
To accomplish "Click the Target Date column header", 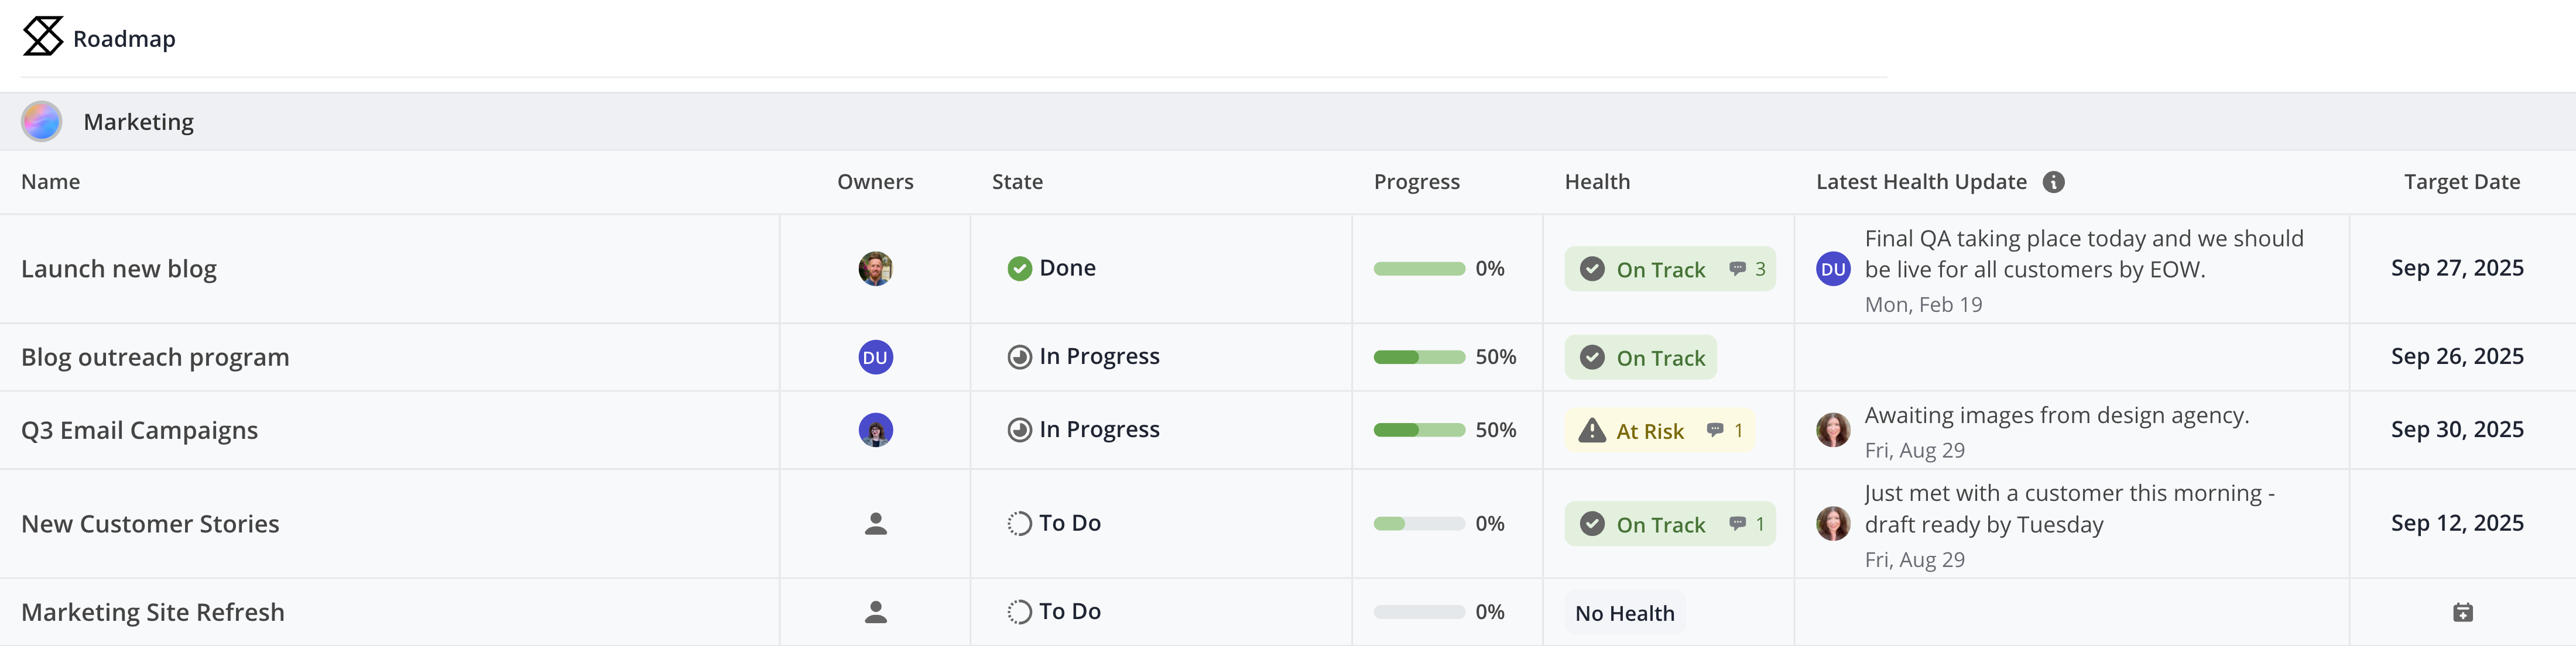I will click(2461, 182).
